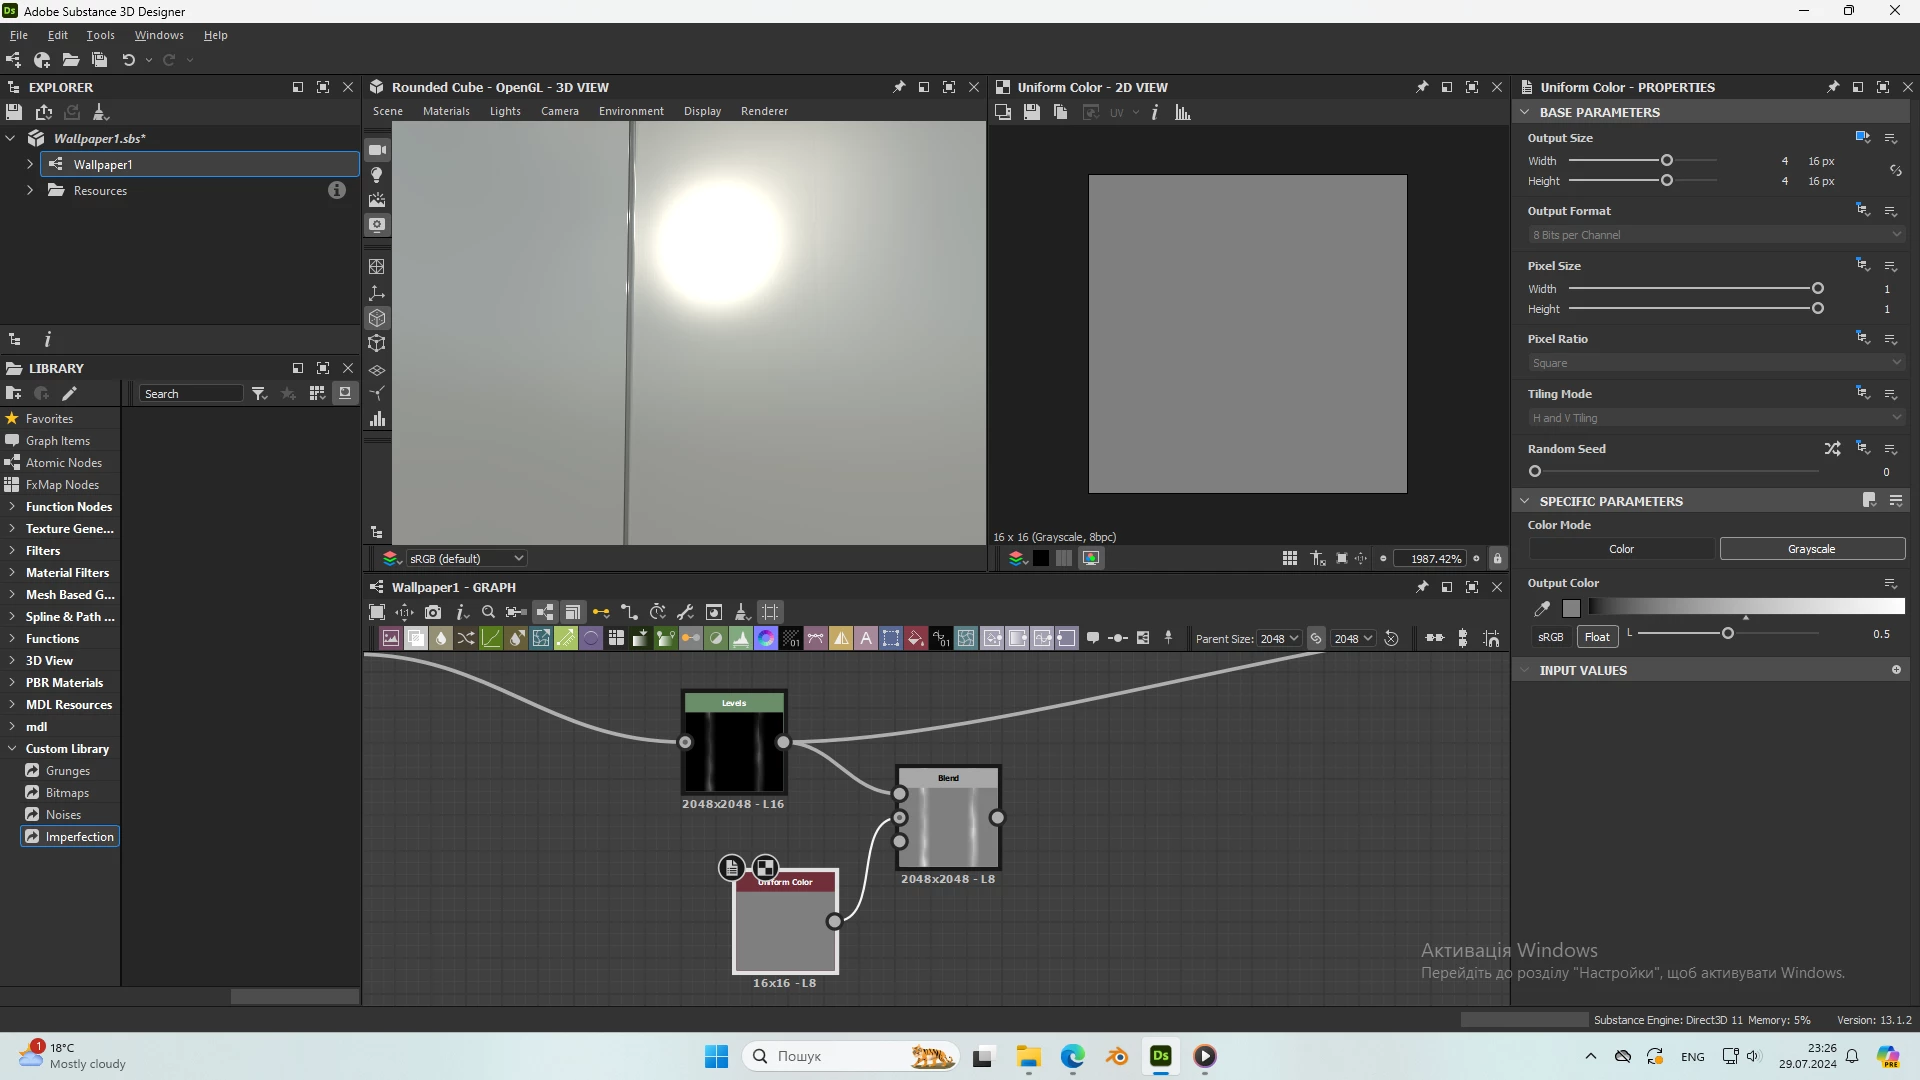Open the Parent Size 2048 dropdown

pyautogui.click(x=1279, y=639)
